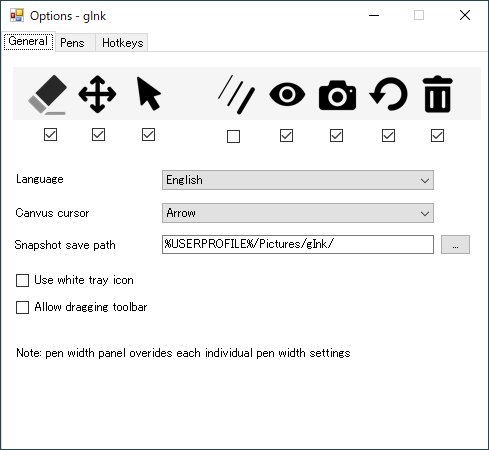Screen dimensions: 489x450
Task: Click the undo curved arrow icon
Action: pos(388,94)
